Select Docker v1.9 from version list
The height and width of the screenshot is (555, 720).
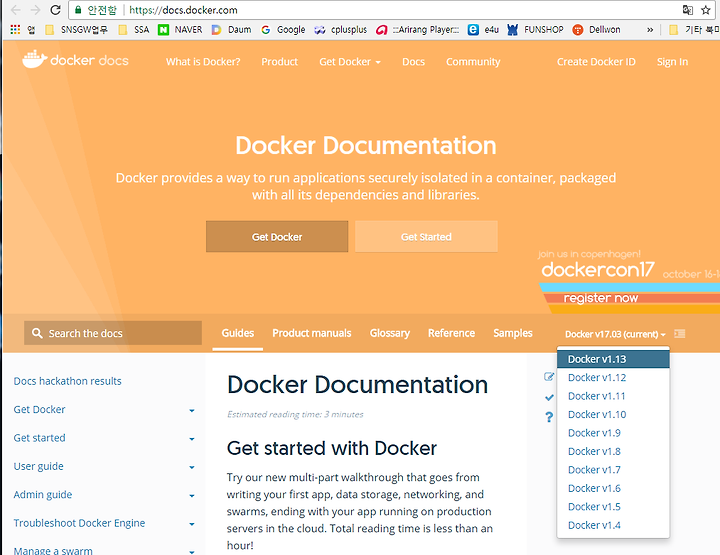(x=613, y=433)
